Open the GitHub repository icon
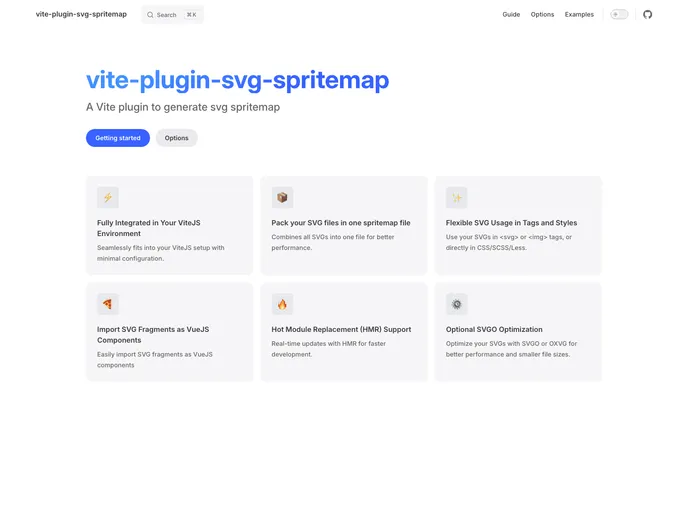Image resolution: width=688 pixels, height=512 pixels. (647, 14)
